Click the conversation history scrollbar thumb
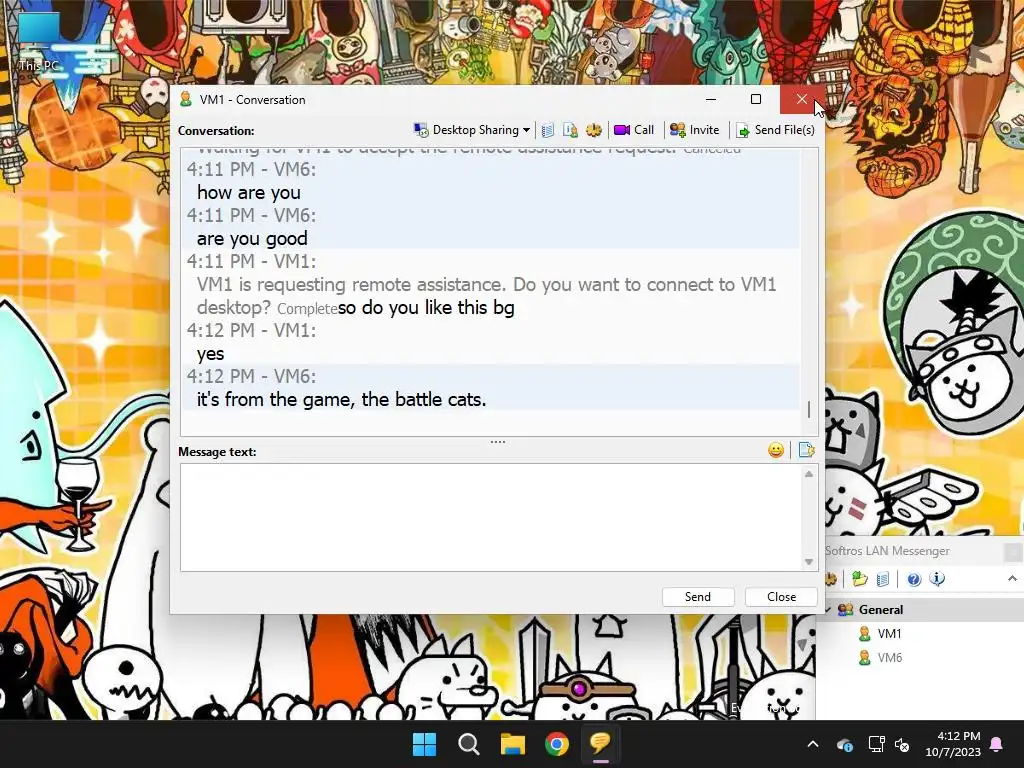1024x768 pixels. point(809,409)
